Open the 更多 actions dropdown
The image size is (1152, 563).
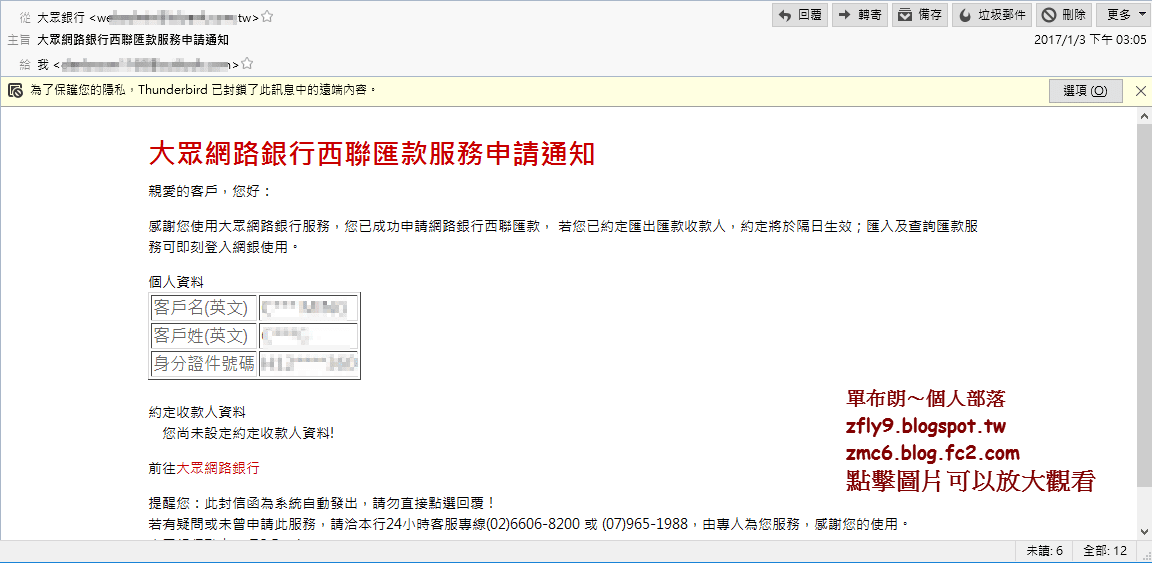point(1123,15)
